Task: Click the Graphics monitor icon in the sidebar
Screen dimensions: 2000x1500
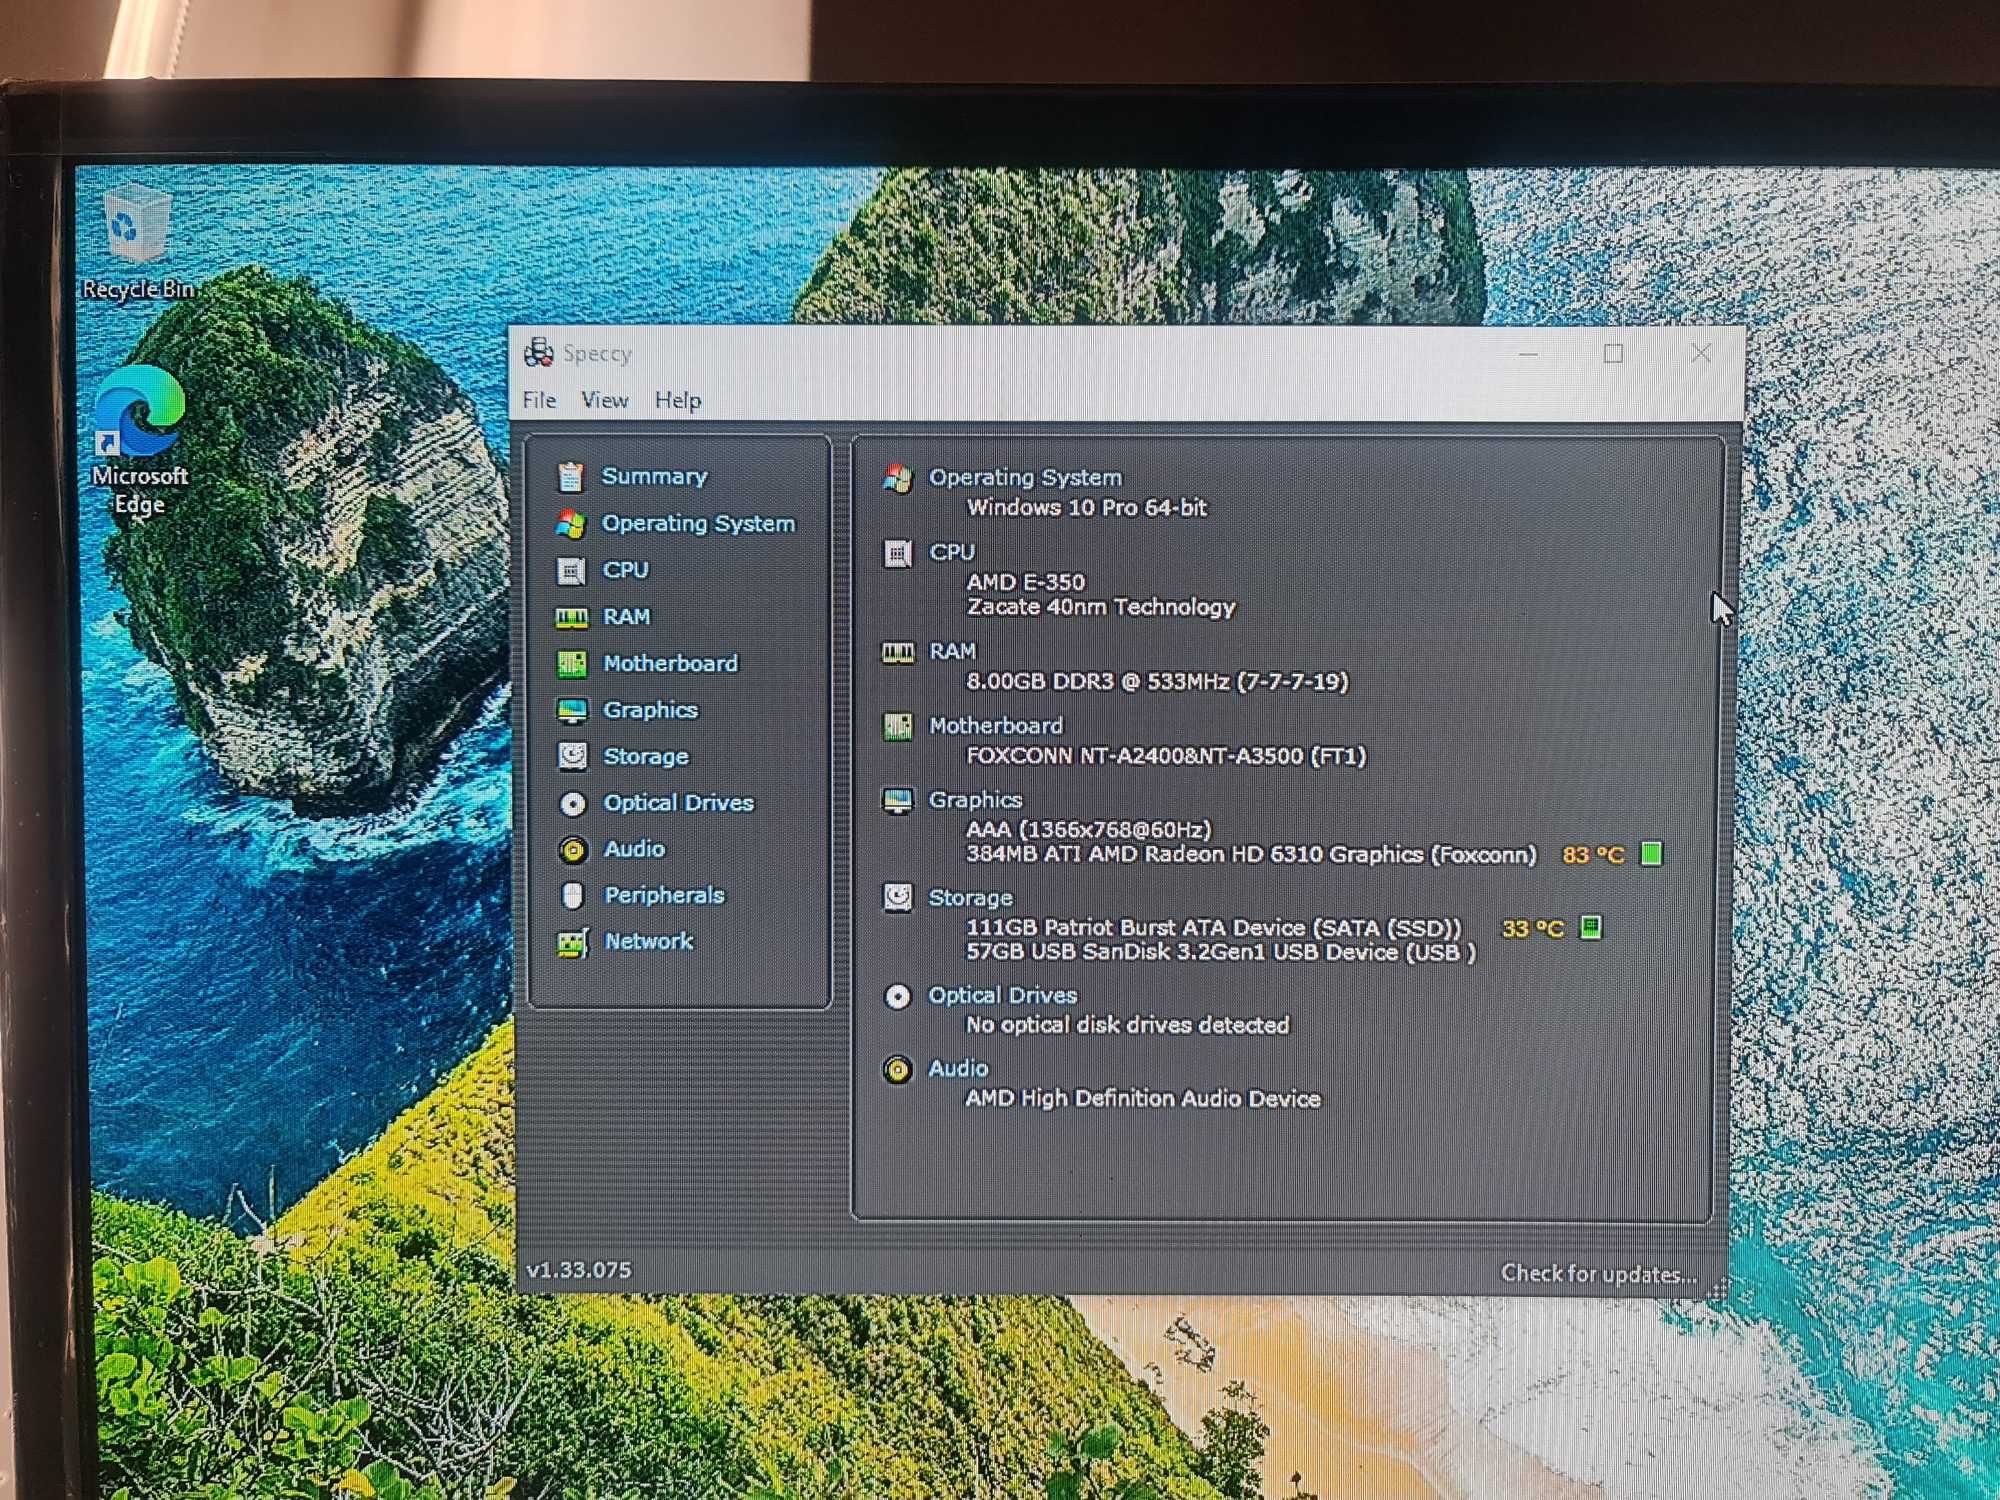Action: [x=572, y=710]
